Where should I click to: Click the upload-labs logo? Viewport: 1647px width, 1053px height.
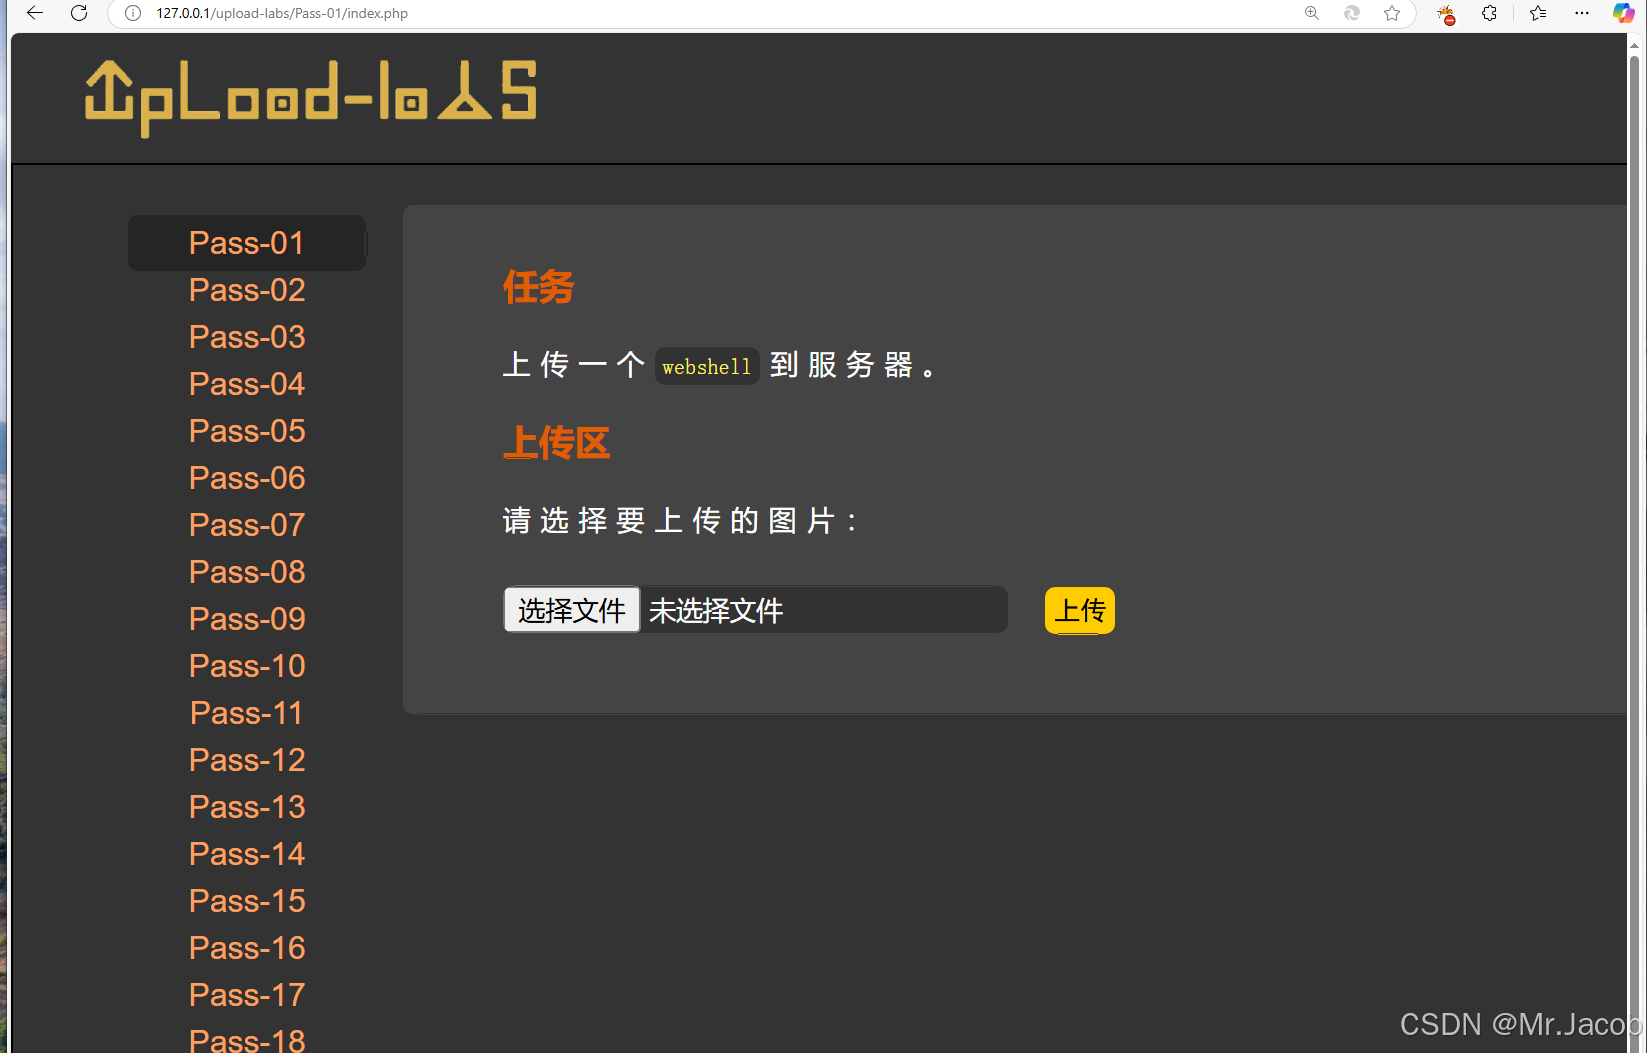tap(311, 98)
